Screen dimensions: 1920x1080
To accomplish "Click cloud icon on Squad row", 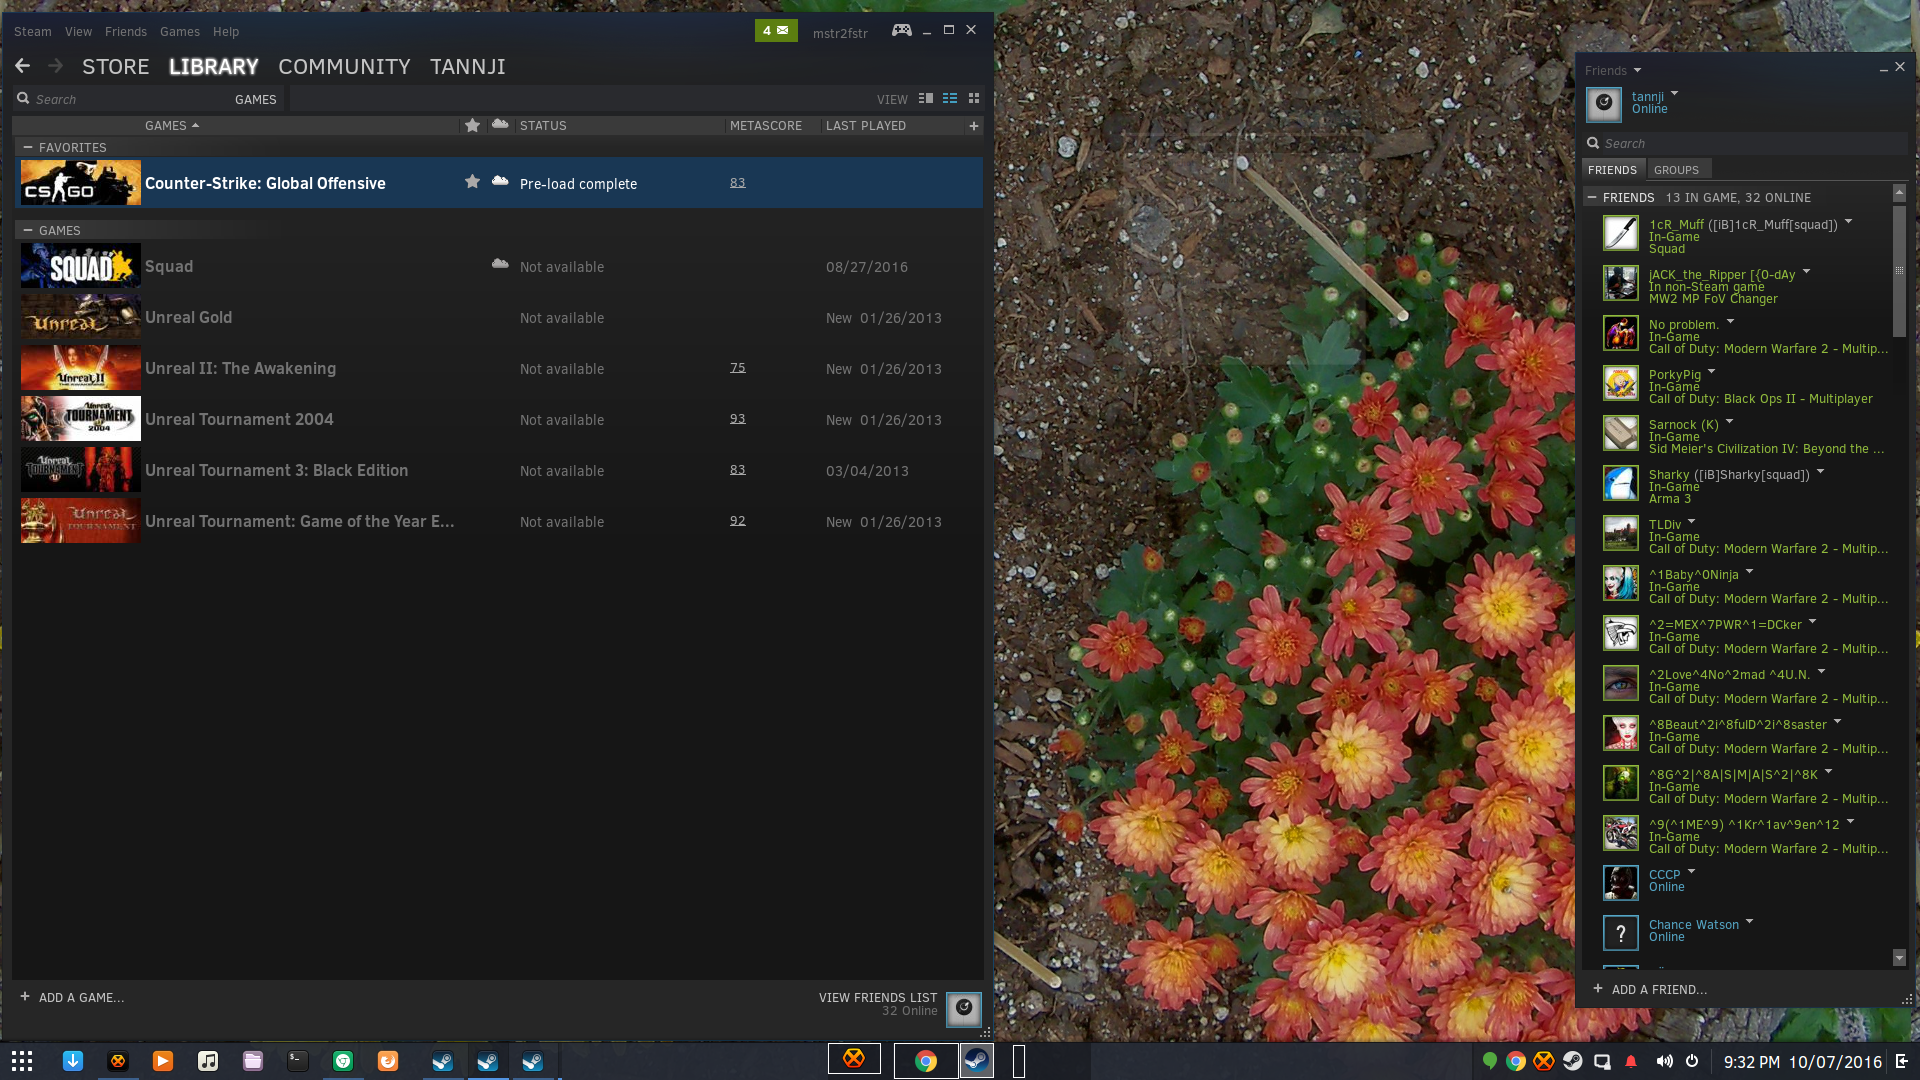I will point(500,264).
